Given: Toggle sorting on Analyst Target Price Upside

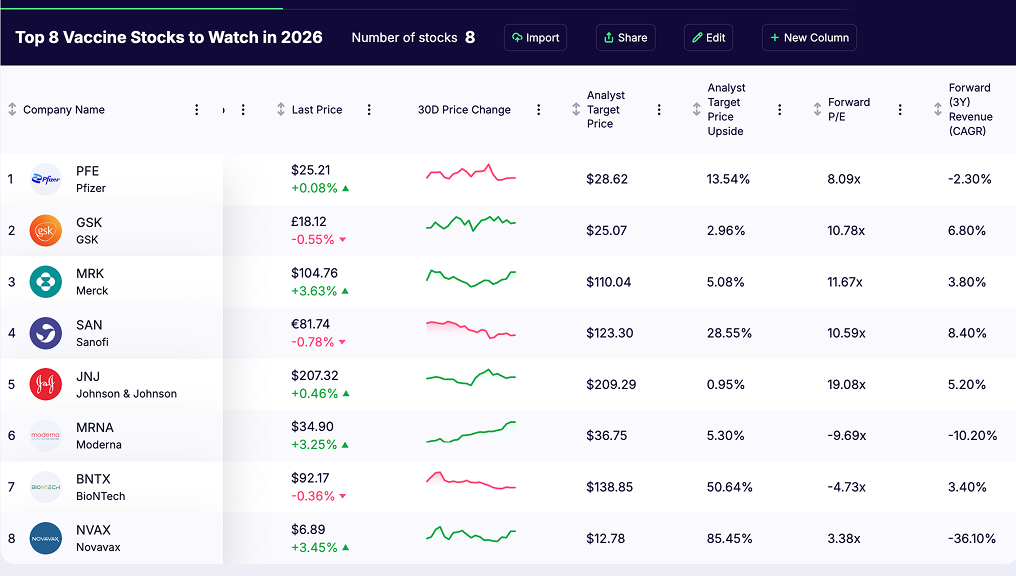Looking at the screenshot, I should [x=696, y=110].
